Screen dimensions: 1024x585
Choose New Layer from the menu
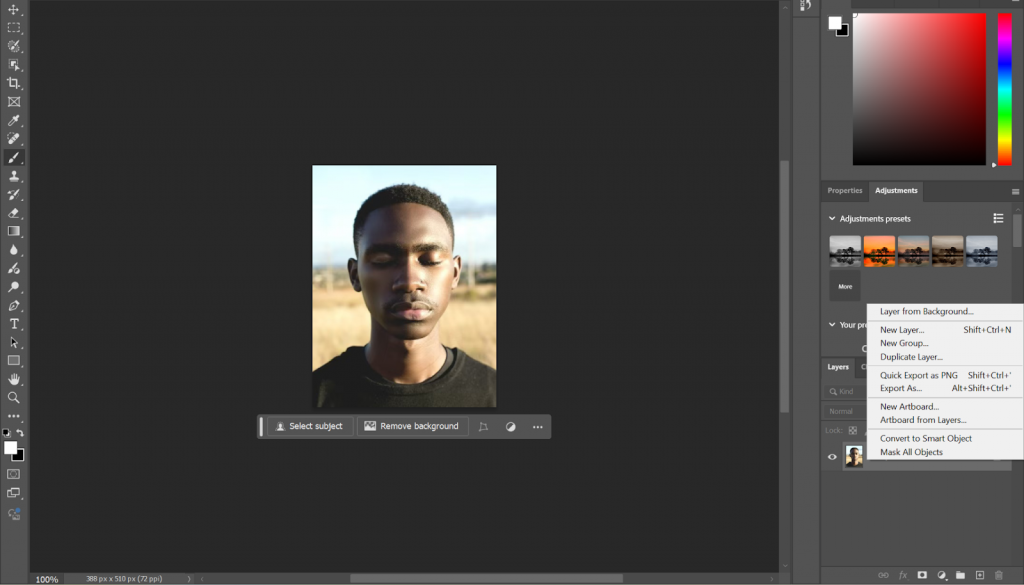[x=902, y=330]
